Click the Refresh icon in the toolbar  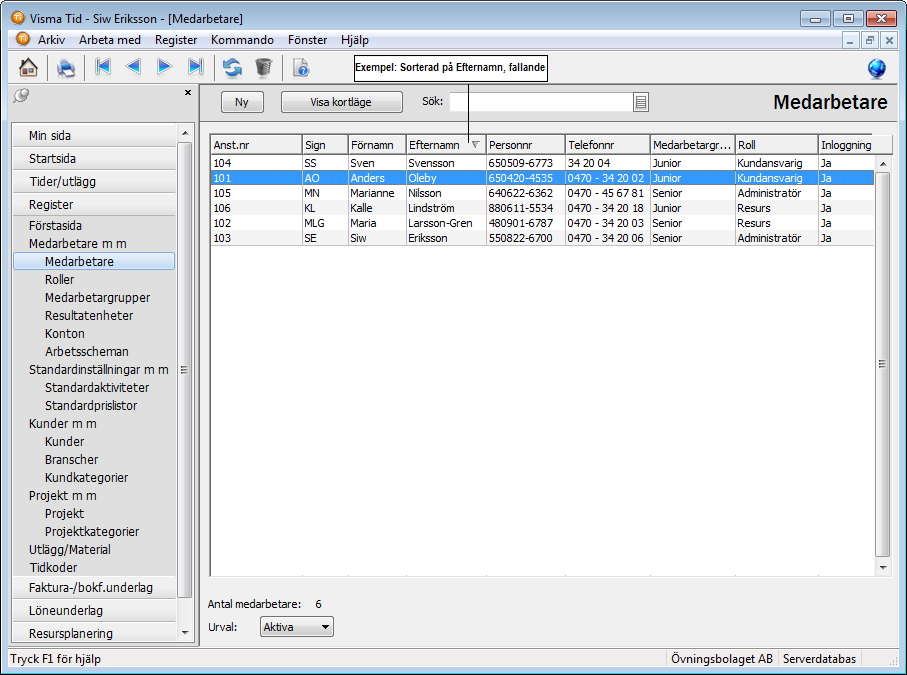pyautogui.click(x=232, y=67)
